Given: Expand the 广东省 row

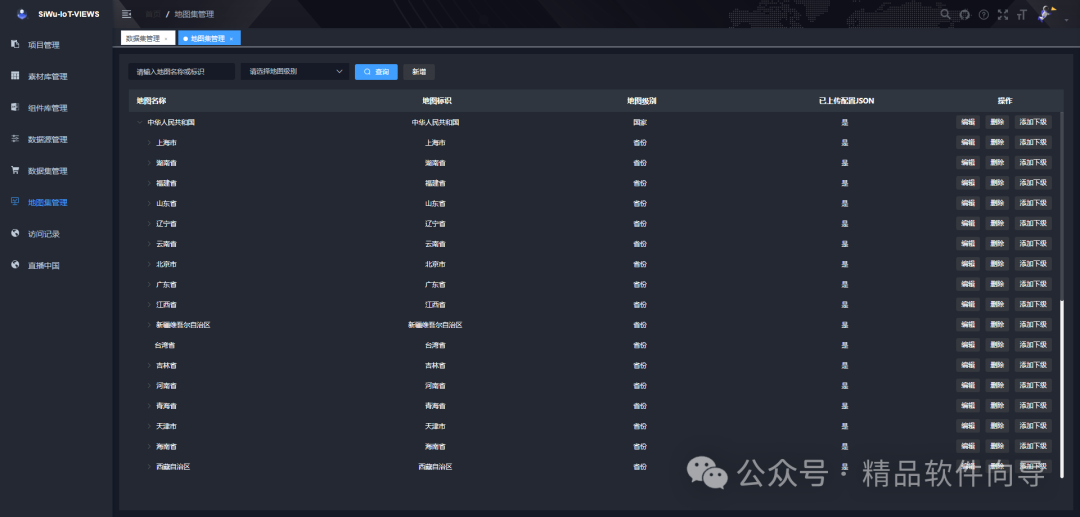Looking at the screenshot, I should click(149, 284).
